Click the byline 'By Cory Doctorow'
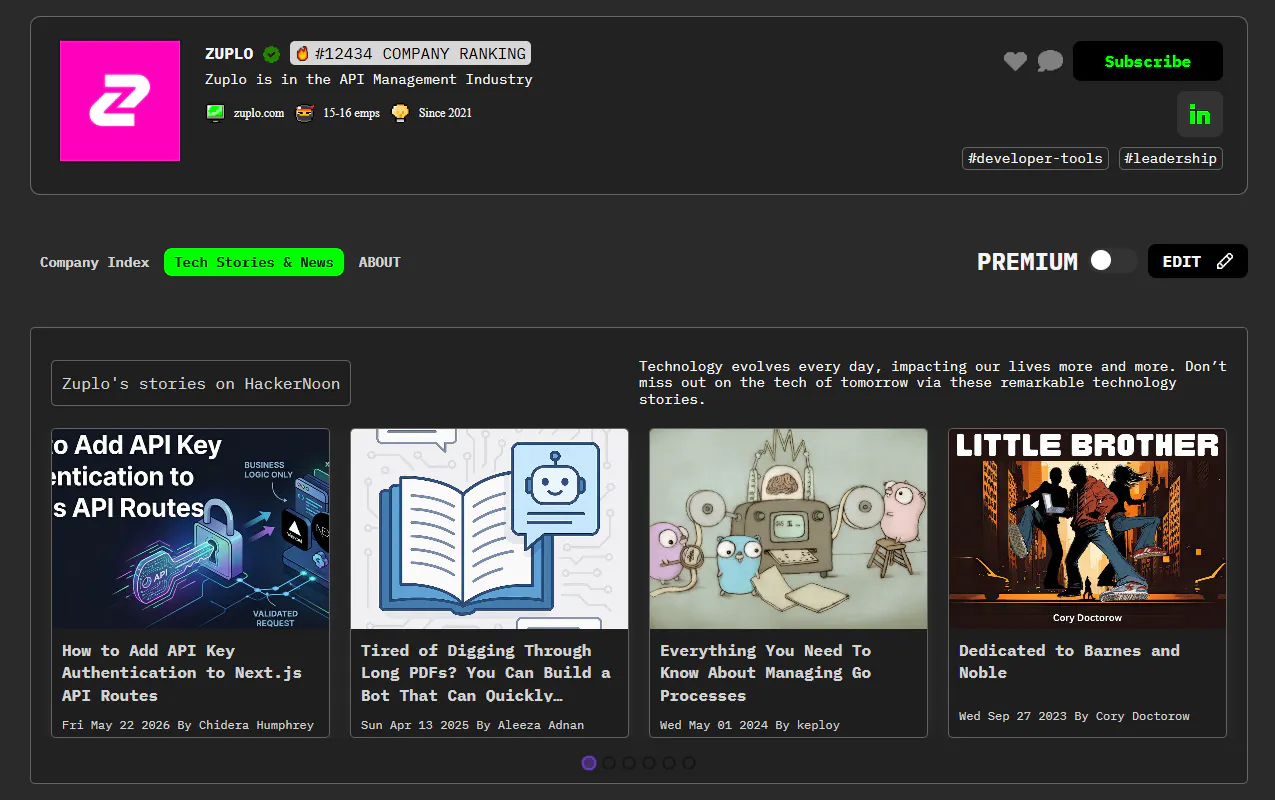 coord(1132,716)
